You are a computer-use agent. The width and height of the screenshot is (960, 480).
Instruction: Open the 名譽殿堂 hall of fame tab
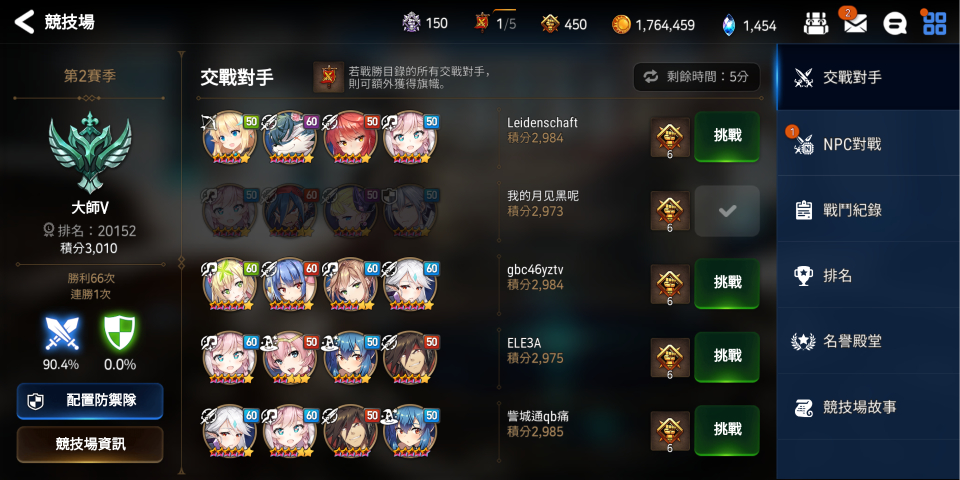click(868, 342)
